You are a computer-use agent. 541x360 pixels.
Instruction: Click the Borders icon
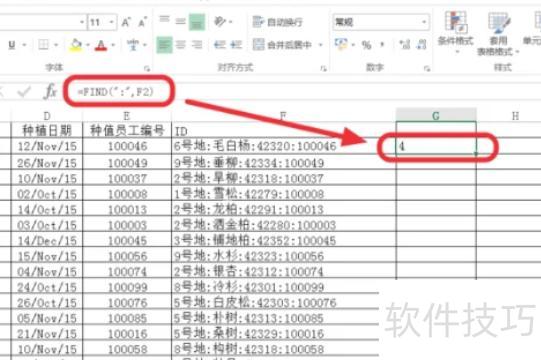[43, 45]
